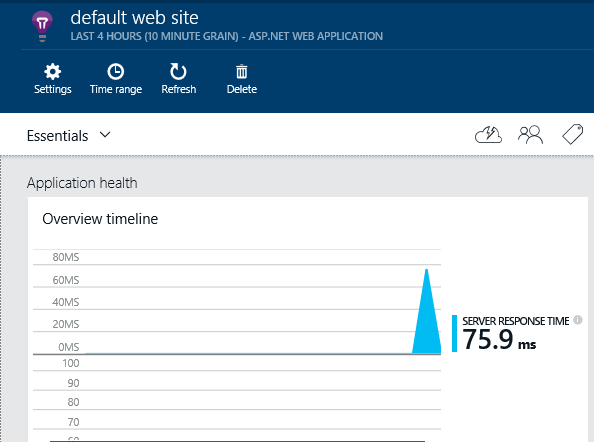
Task: Click the default web site title
Action: [x=134, y=18]
